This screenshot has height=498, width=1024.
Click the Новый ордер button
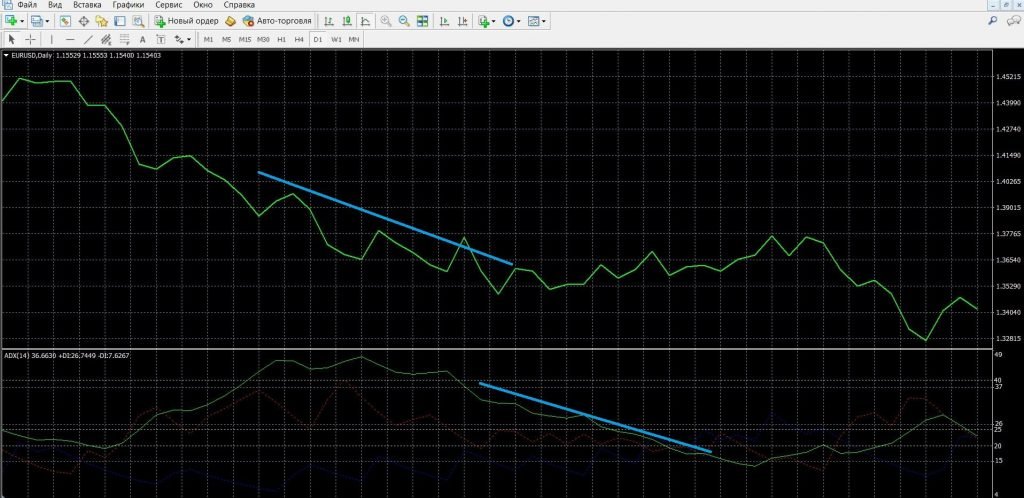tap(187, 20)
